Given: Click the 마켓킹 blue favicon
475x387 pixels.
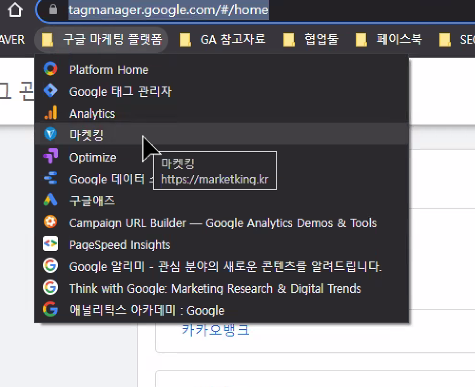Looking at the screenshot, I should click(50, 134).
